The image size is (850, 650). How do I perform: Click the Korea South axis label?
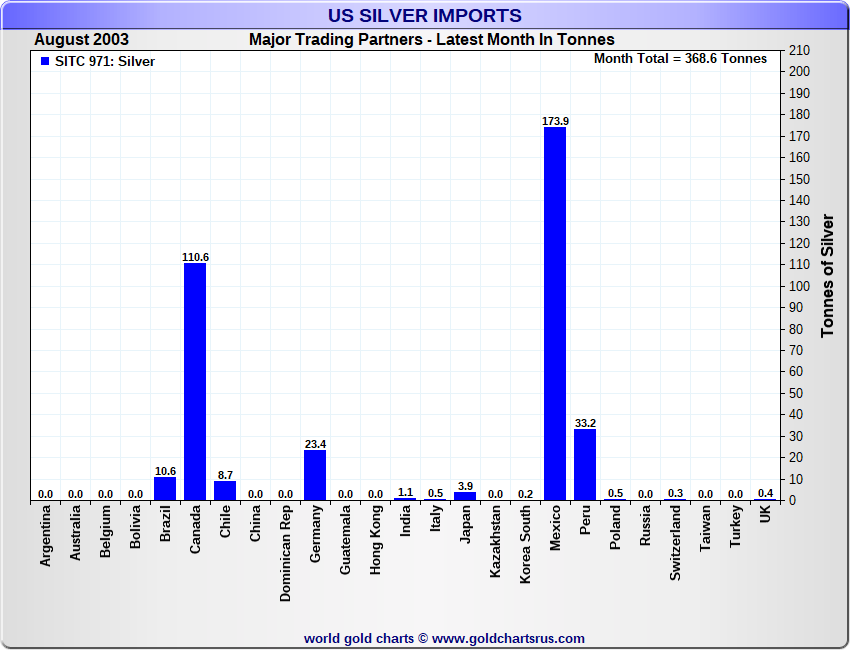coord(525,544)
